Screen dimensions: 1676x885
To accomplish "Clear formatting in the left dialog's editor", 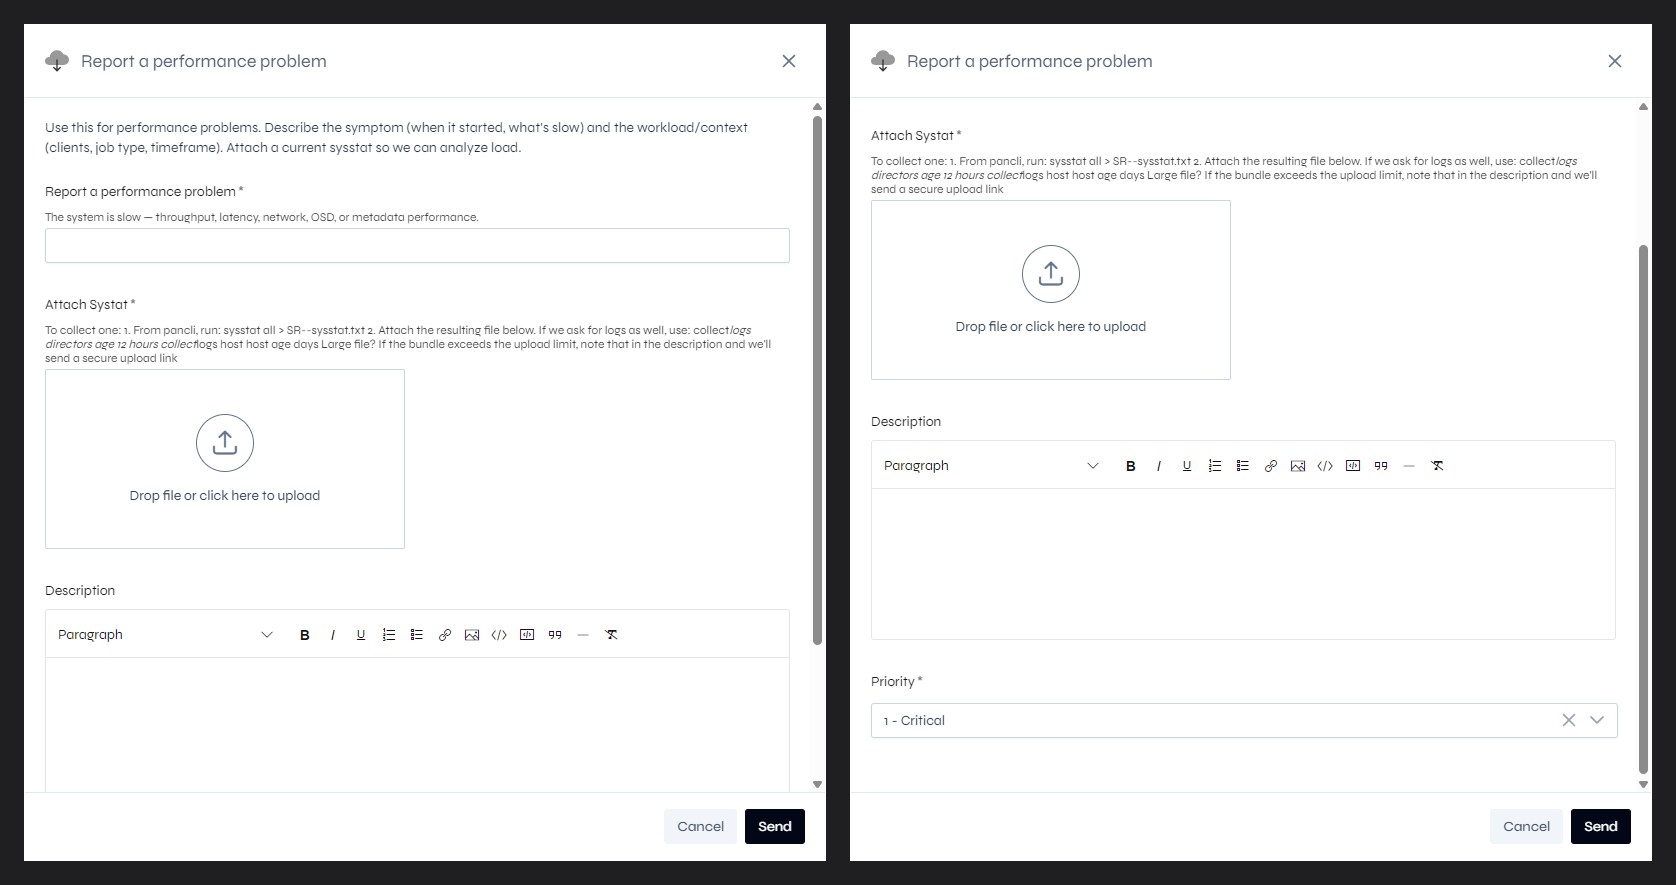I will pos(611,635).
